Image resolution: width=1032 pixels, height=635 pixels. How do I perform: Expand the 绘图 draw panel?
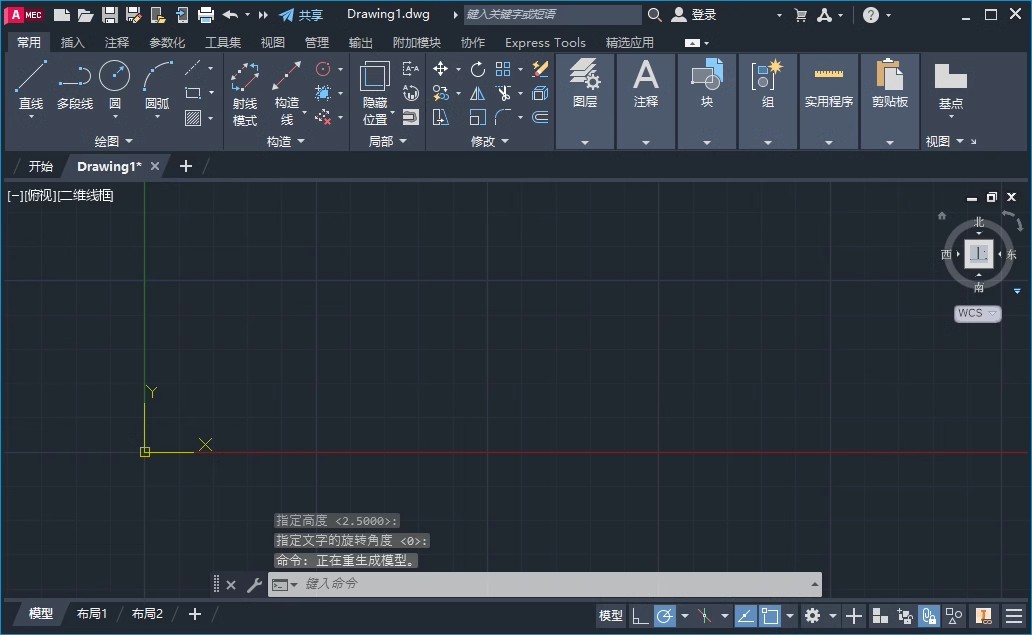coord(113,141)
